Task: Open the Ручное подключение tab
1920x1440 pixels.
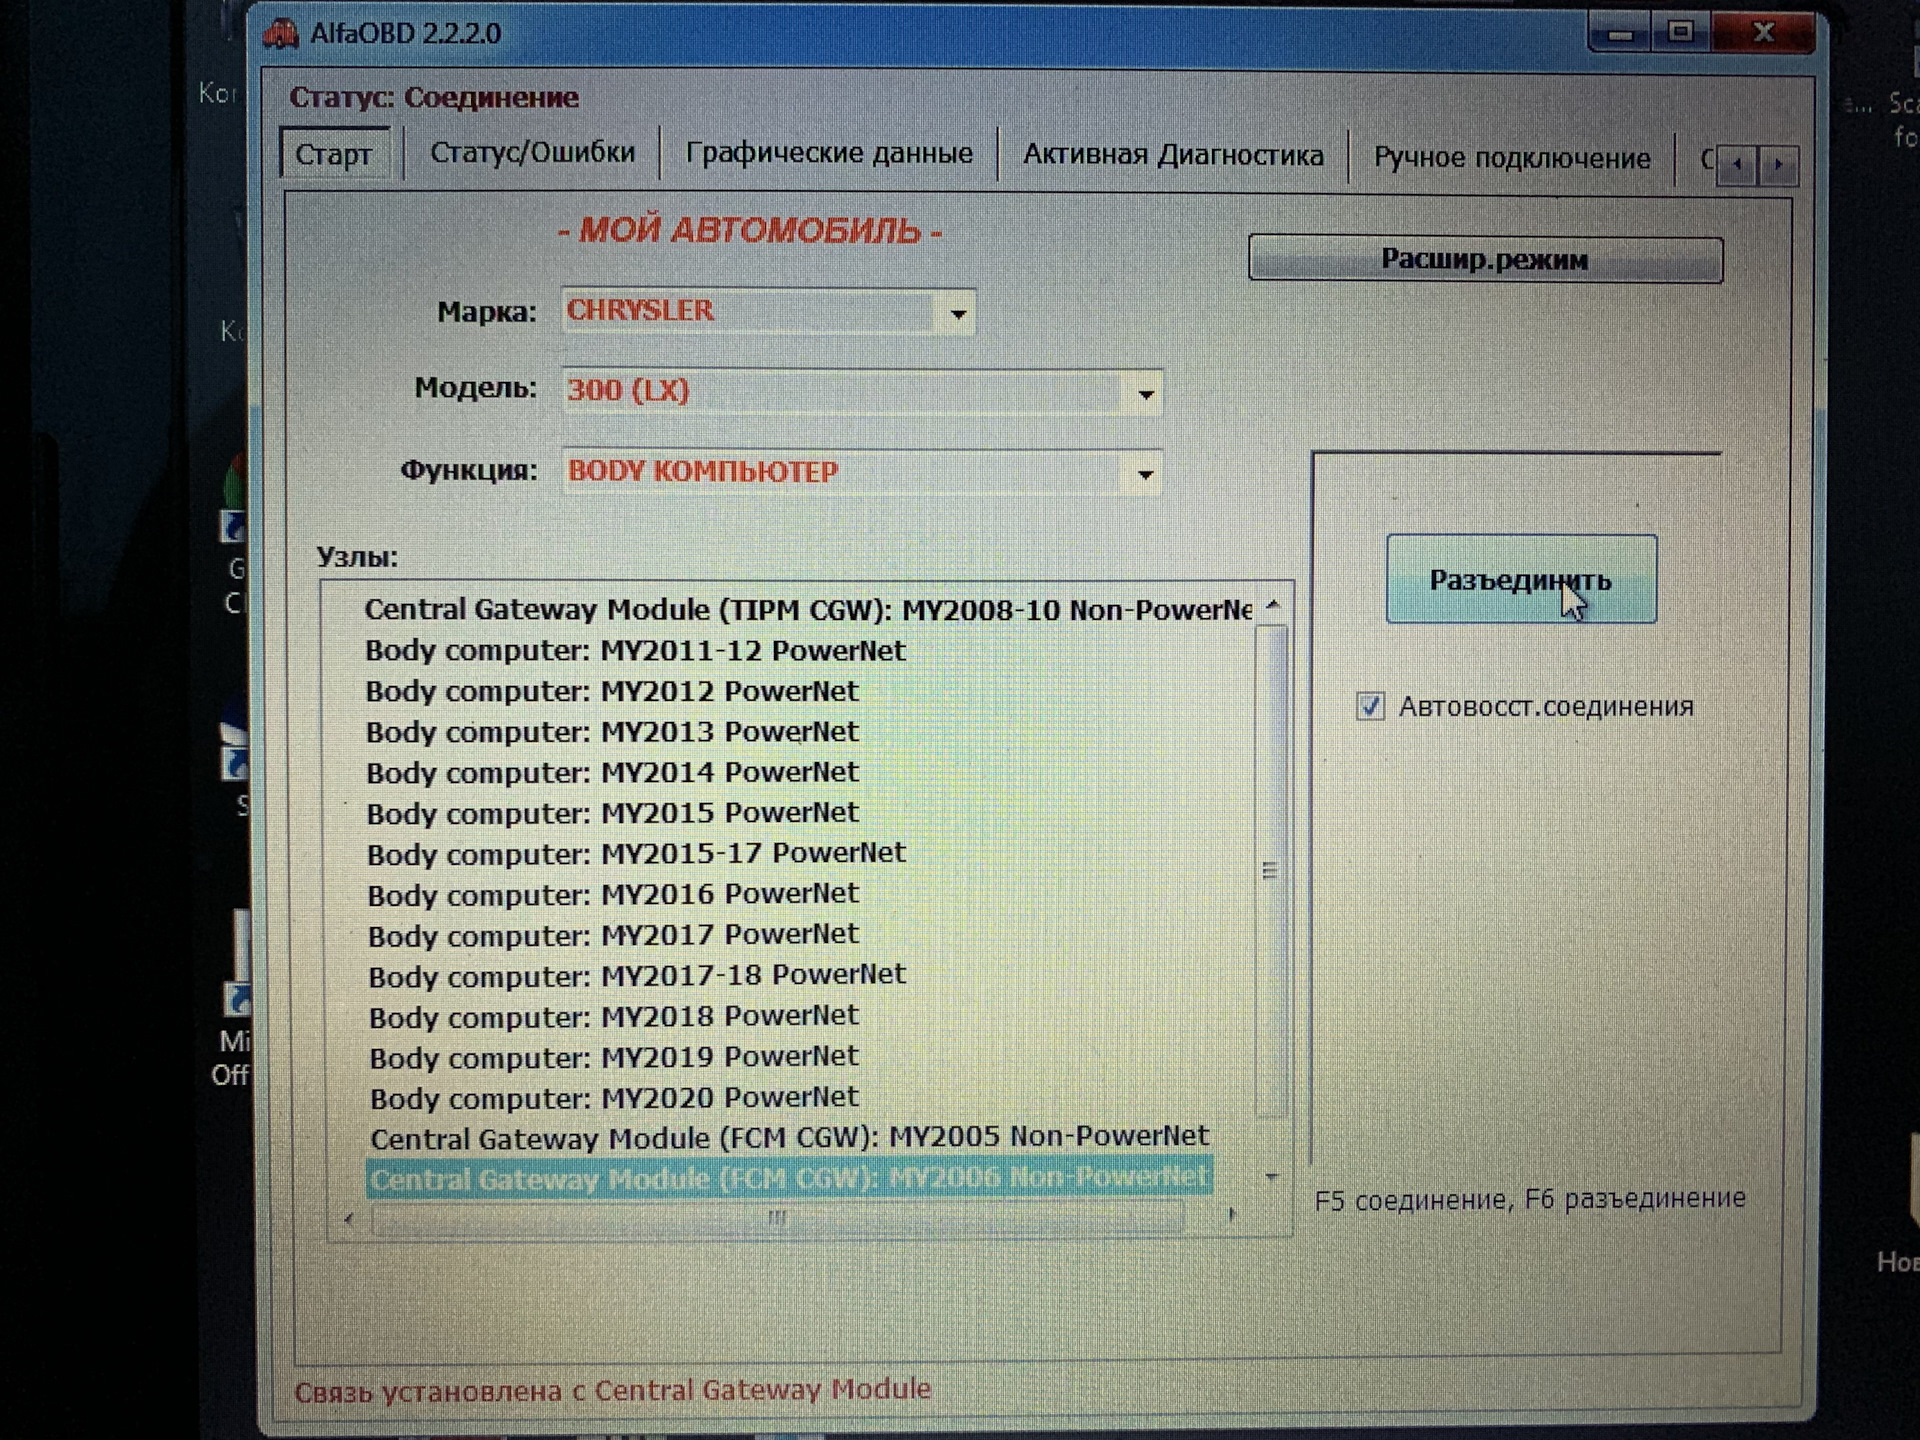Action: point(1512,158)
